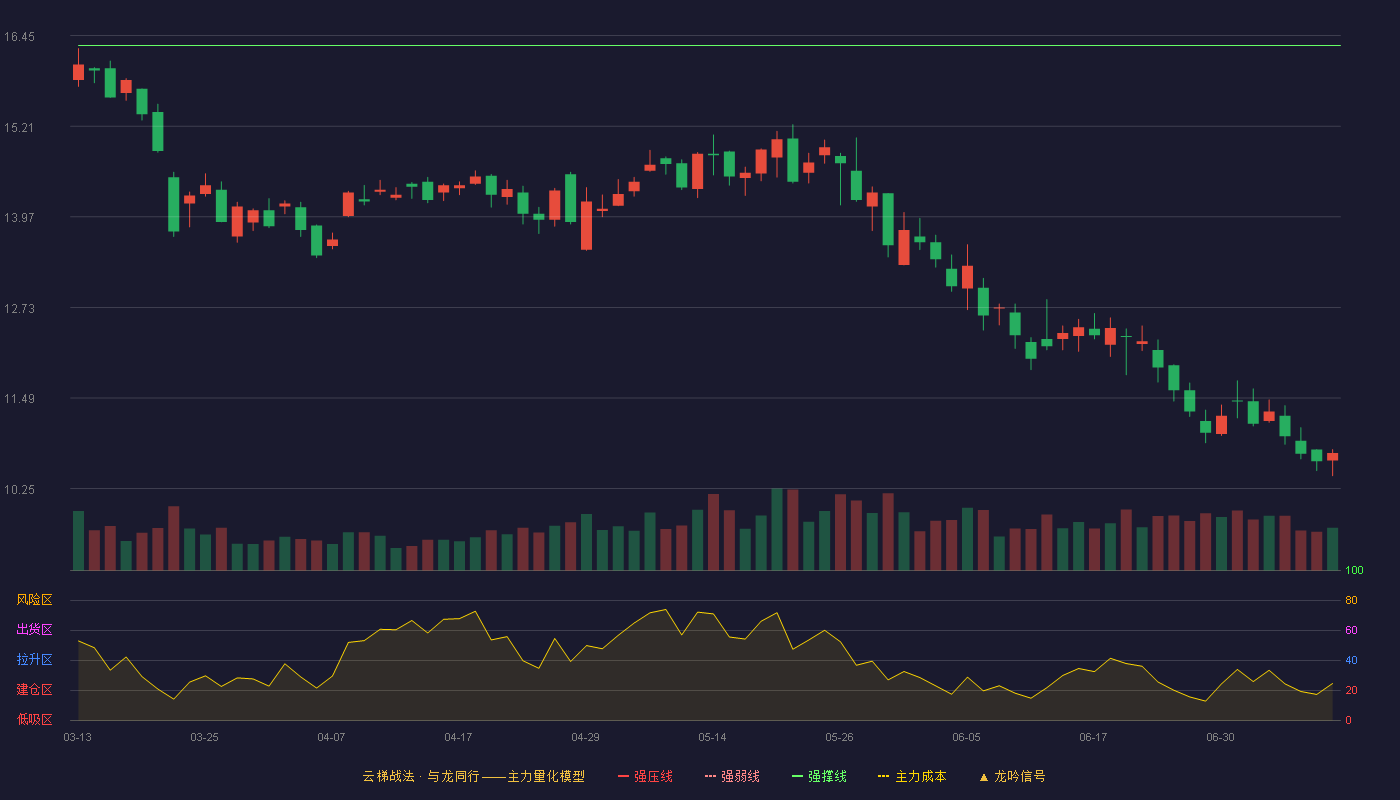
Task: Click the green line icon beside 强撑线
Action: coord(798,776)
